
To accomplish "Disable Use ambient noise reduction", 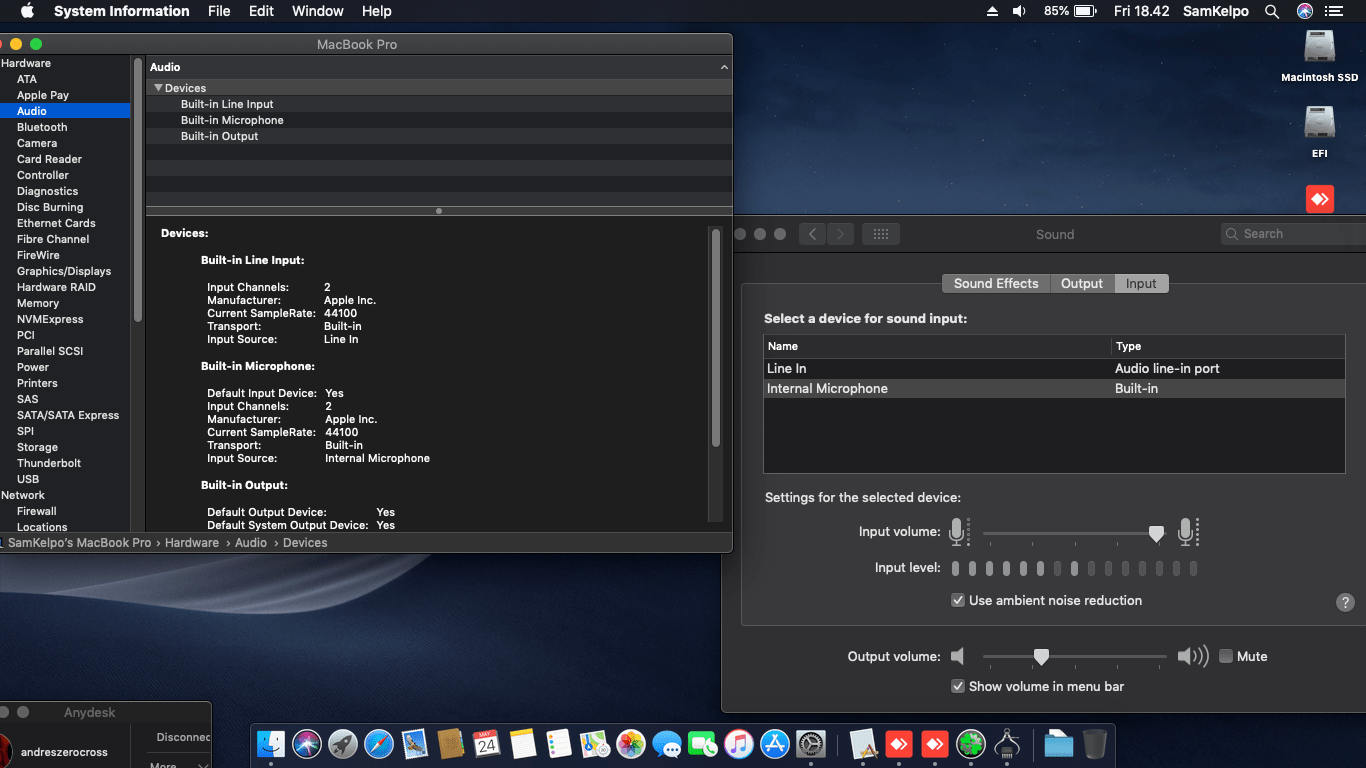I will click(958, 600).
